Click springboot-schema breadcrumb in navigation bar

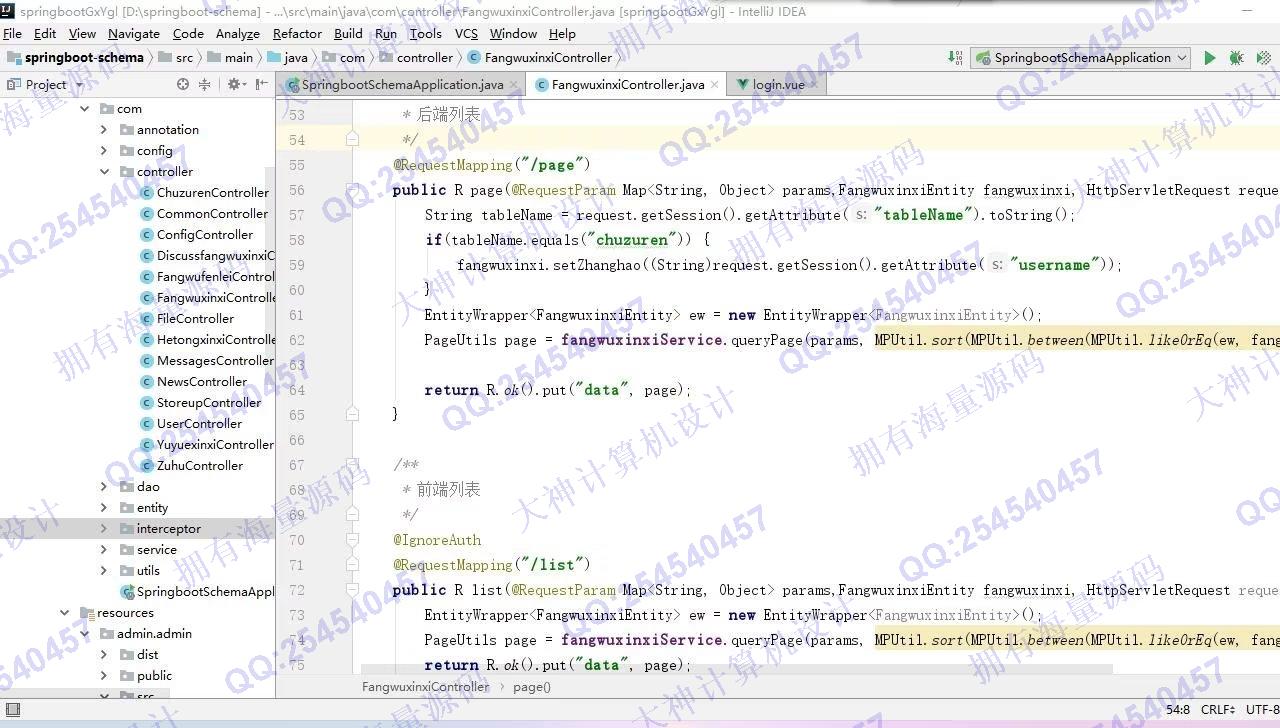(84, 58)
